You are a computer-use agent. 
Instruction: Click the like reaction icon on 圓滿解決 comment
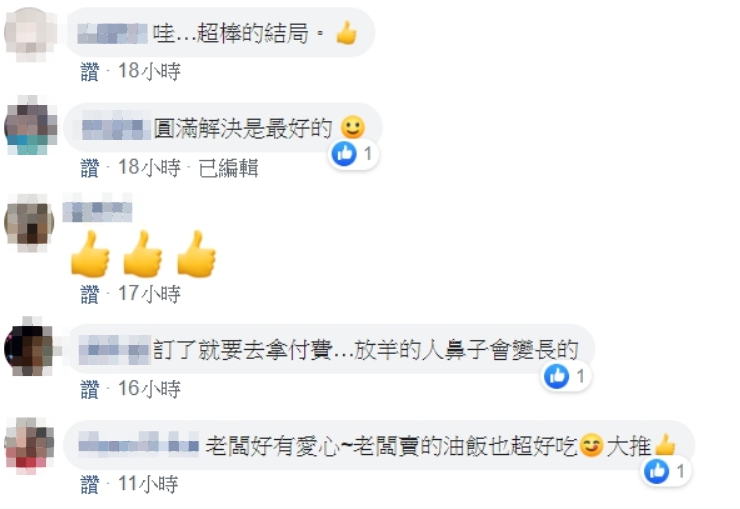pyautogui.click(x=344, y=154)
